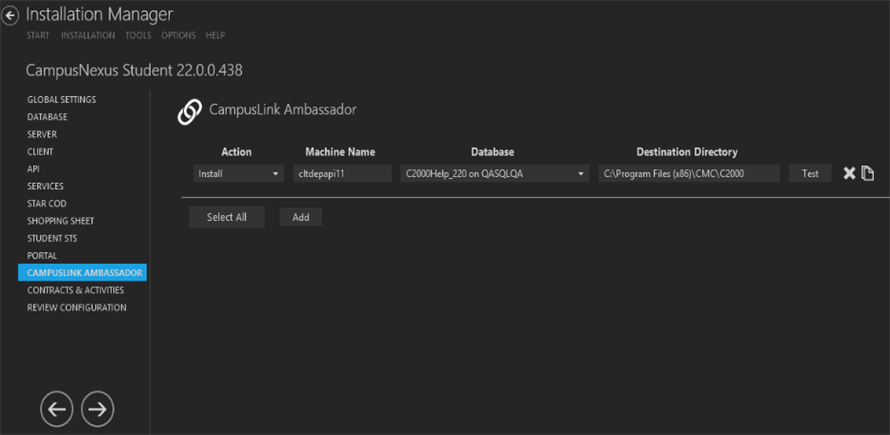Open the Action dropdown showing Install

(x=238, y=174)
